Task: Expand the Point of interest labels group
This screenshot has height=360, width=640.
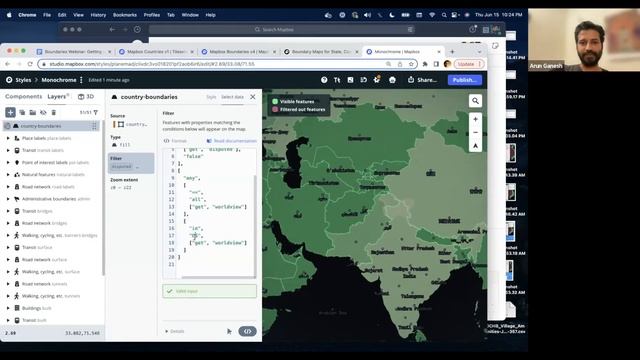Action: click(x=8, y=162)
